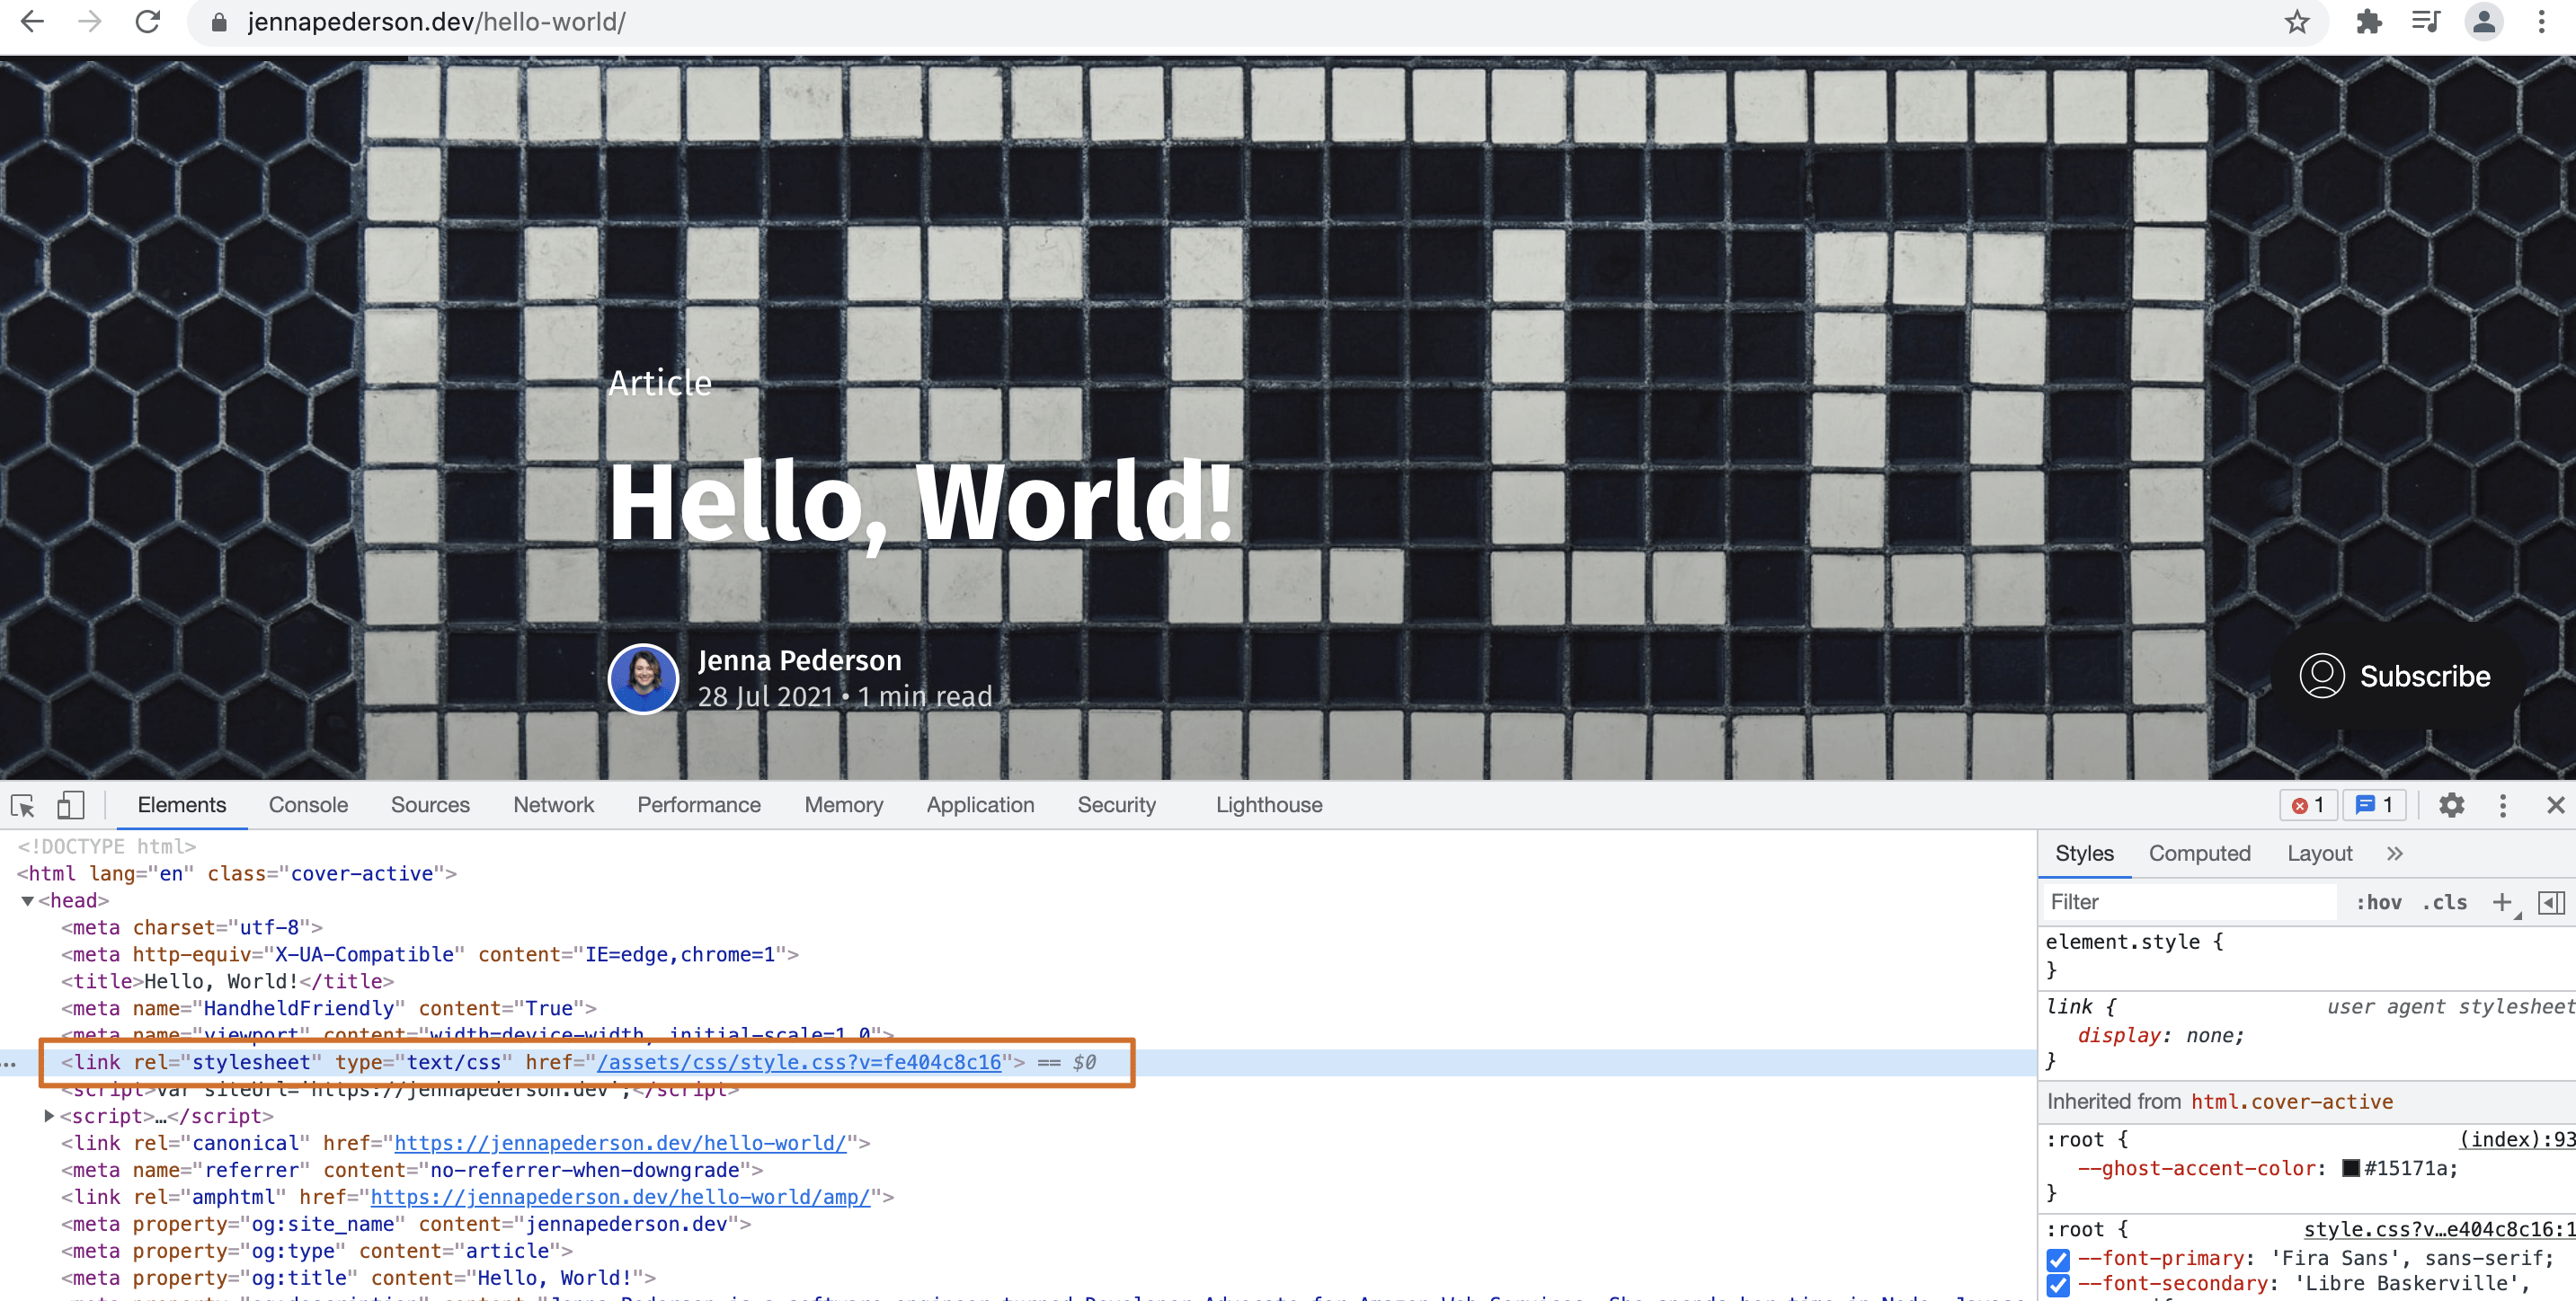This screenshot has height=1301, width=2576.
Task: Uncheck the --font-secondary declaration
Action: click(x=2058, y=1284)
